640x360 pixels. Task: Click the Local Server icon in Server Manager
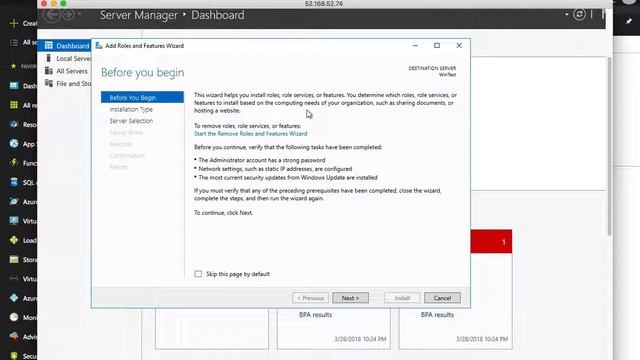49,58
